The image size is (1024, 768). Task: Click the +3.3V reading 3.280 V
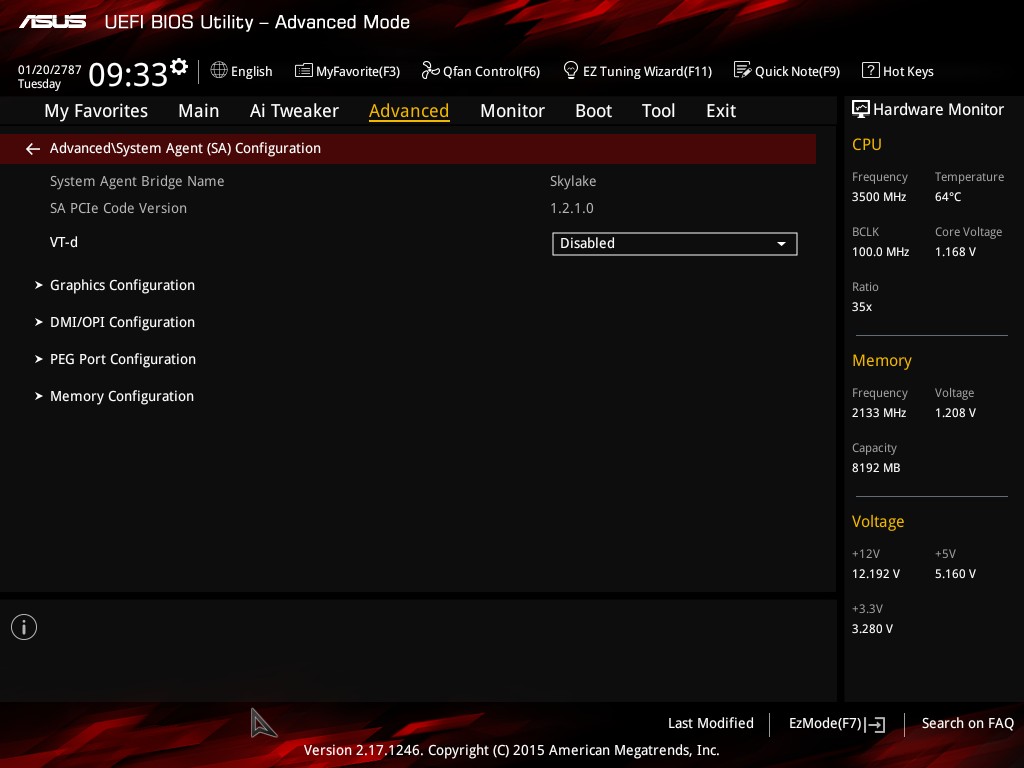coord(872,628)
